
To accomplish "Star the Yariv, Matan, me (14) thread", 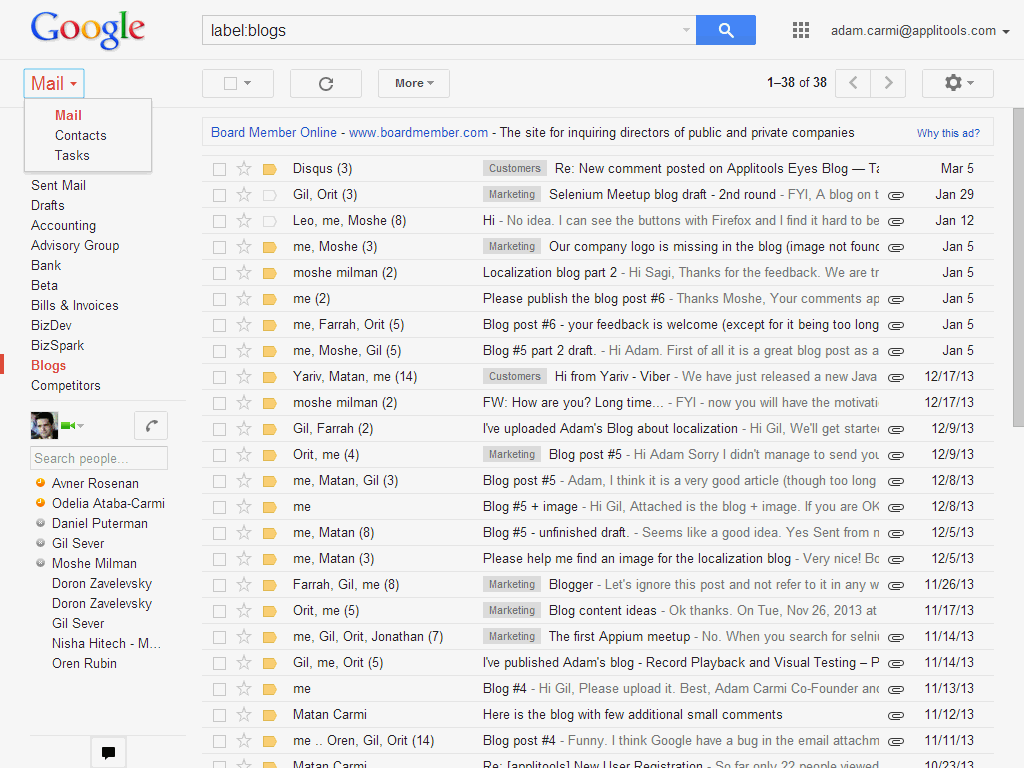I will pos(244,377).
